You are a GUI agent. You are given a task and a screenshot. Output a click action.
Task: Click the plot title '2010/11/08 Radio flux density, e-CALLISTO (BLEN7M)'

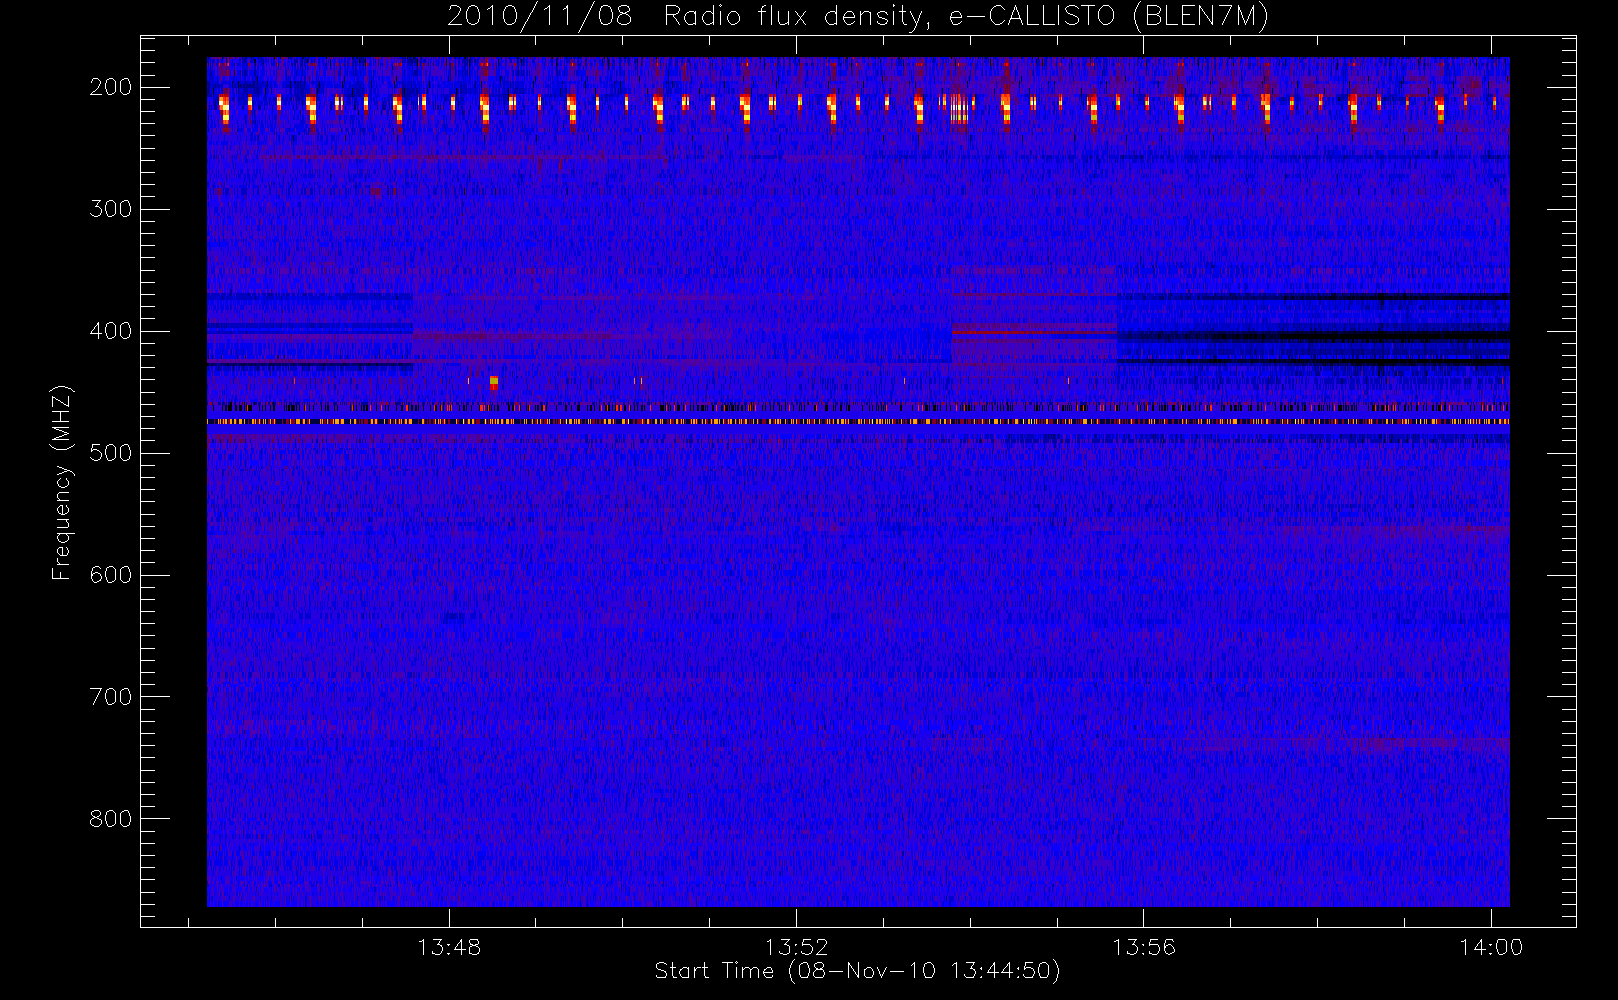point(858,16)
